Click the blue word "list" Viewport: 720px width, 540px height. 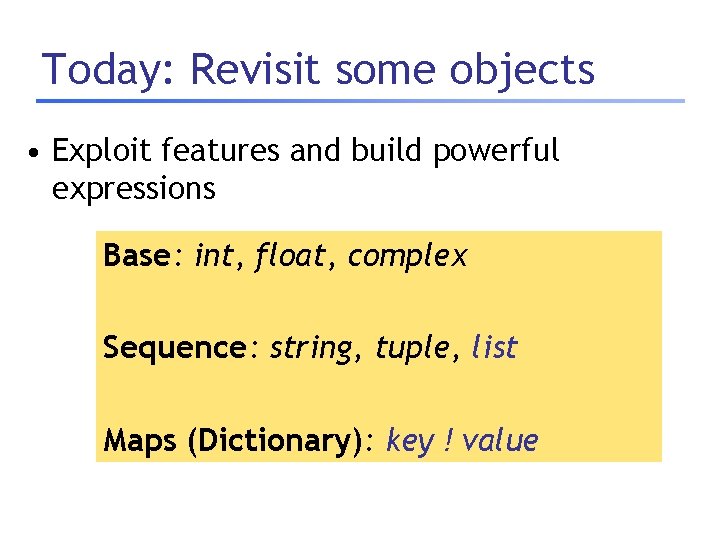(494, 348)
